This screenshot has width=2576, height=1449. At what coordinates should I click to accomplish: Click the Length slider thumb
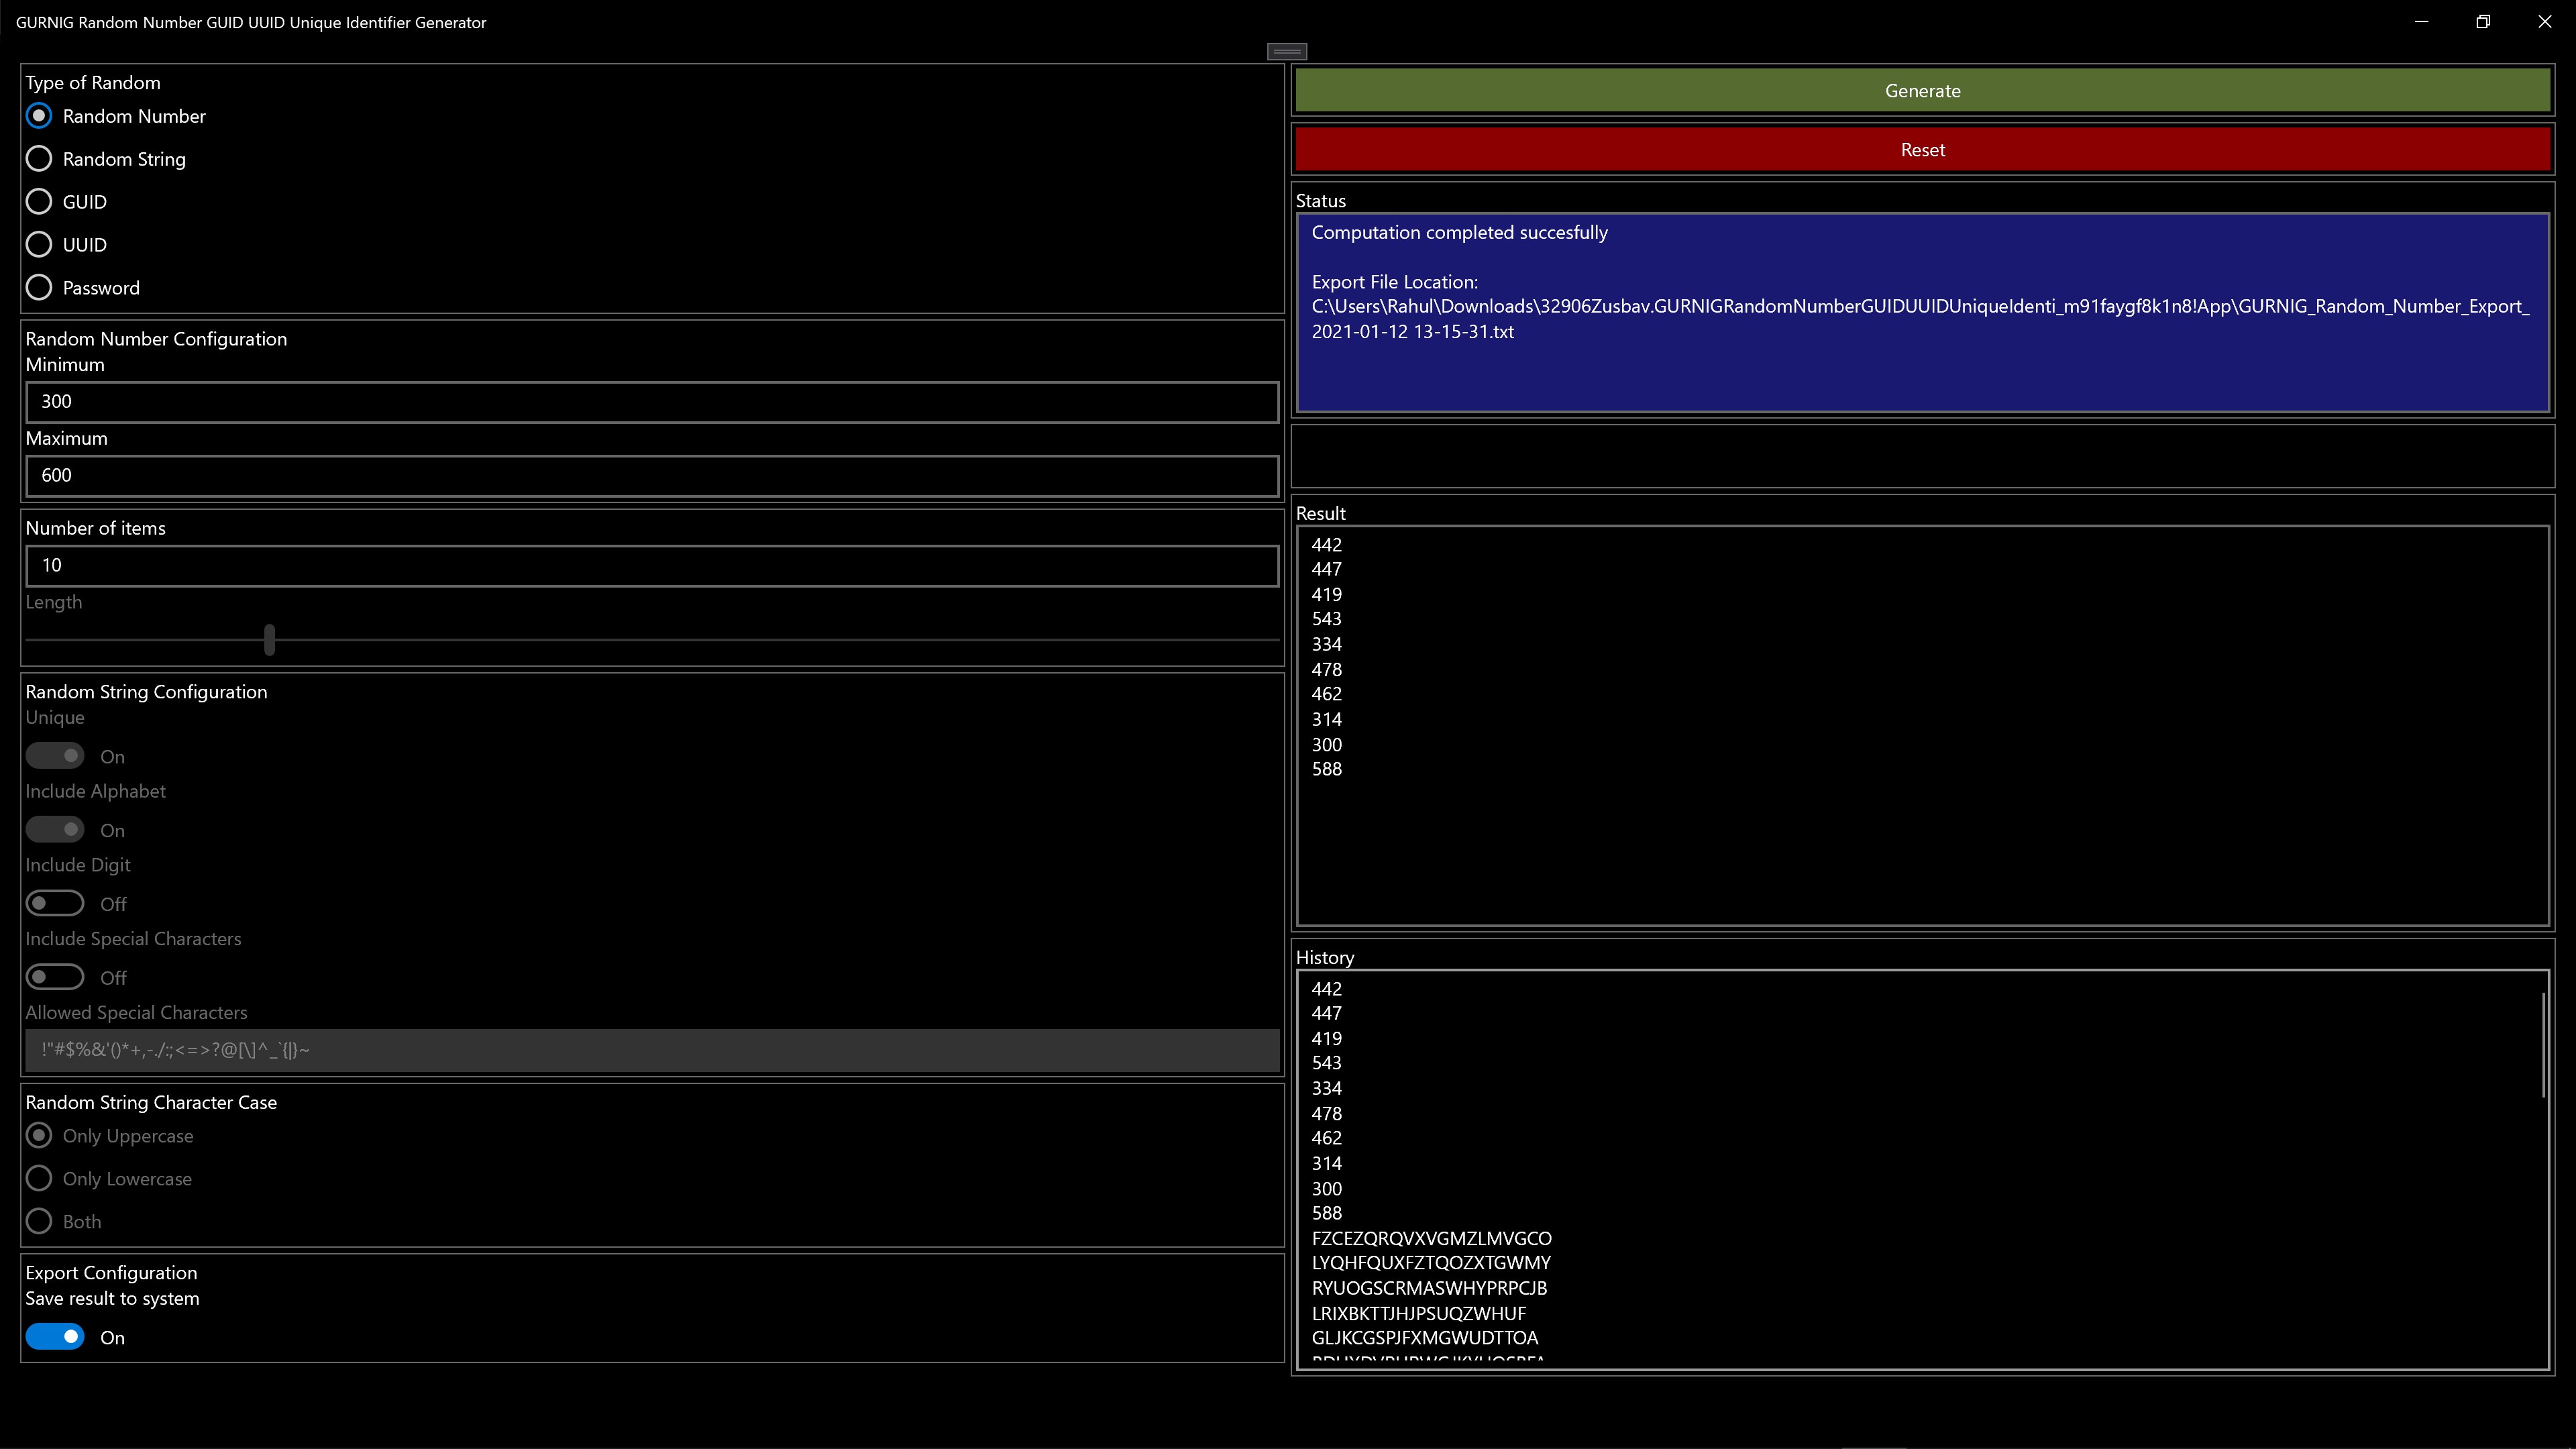(x=269, y=640)
